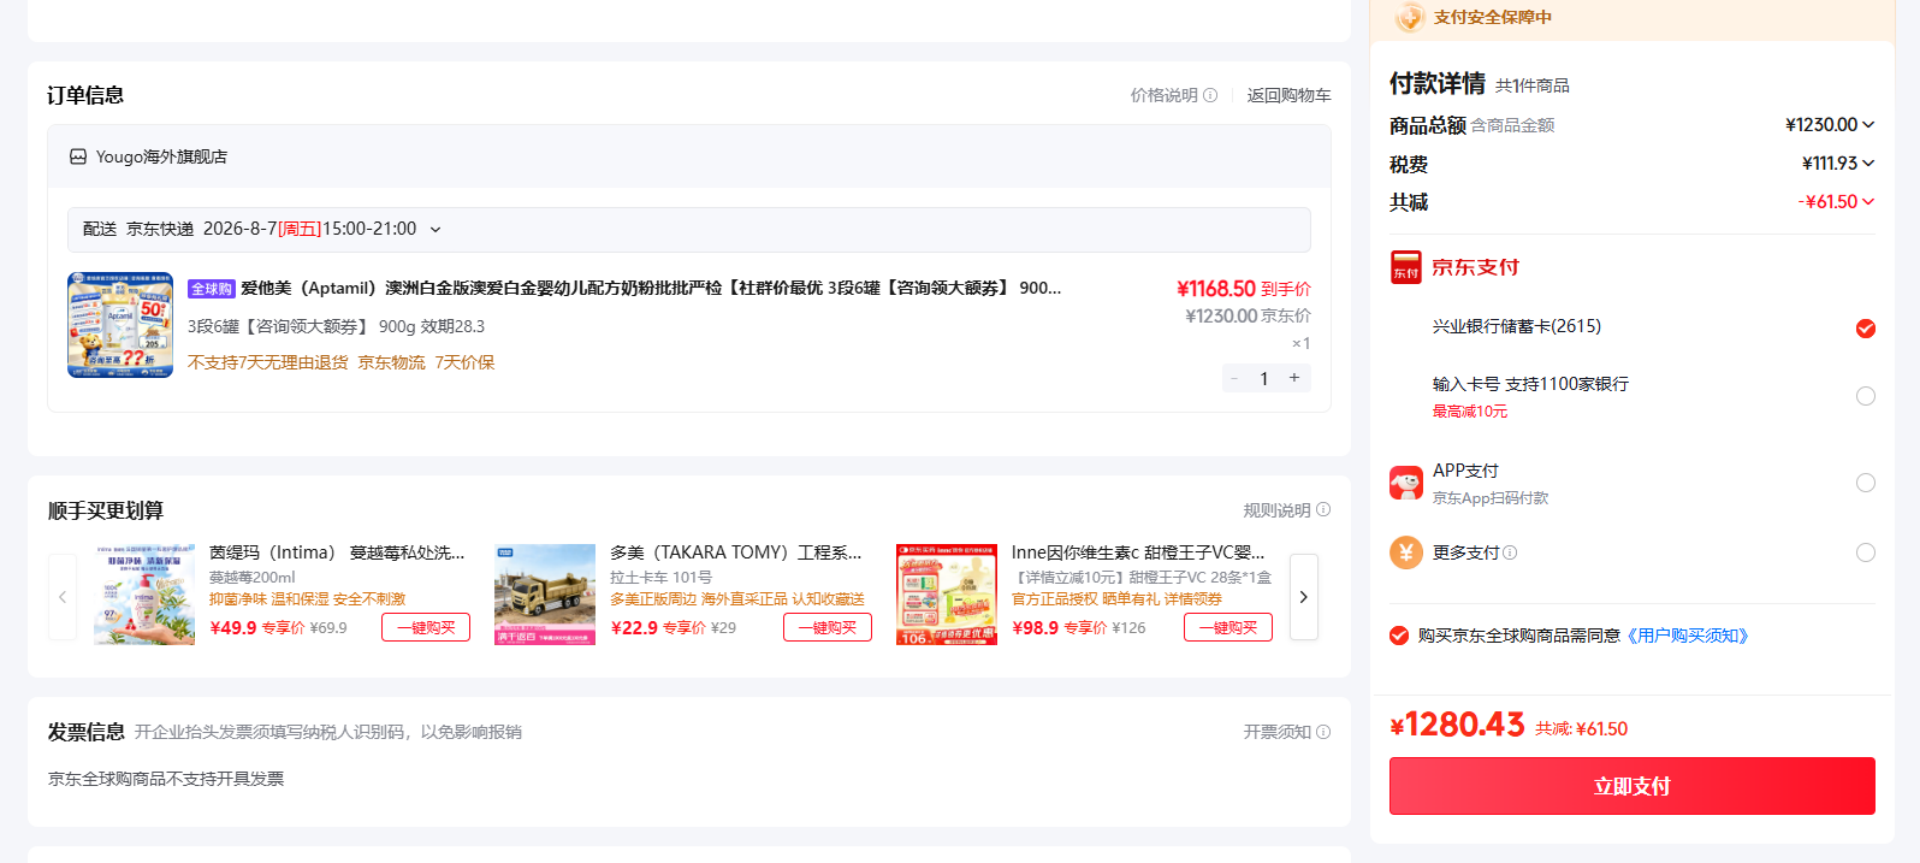Open the TAKARA TOMY truck thumbnail
The width and height of the screenshot is (1920, 863).
(x=545, y=595)
